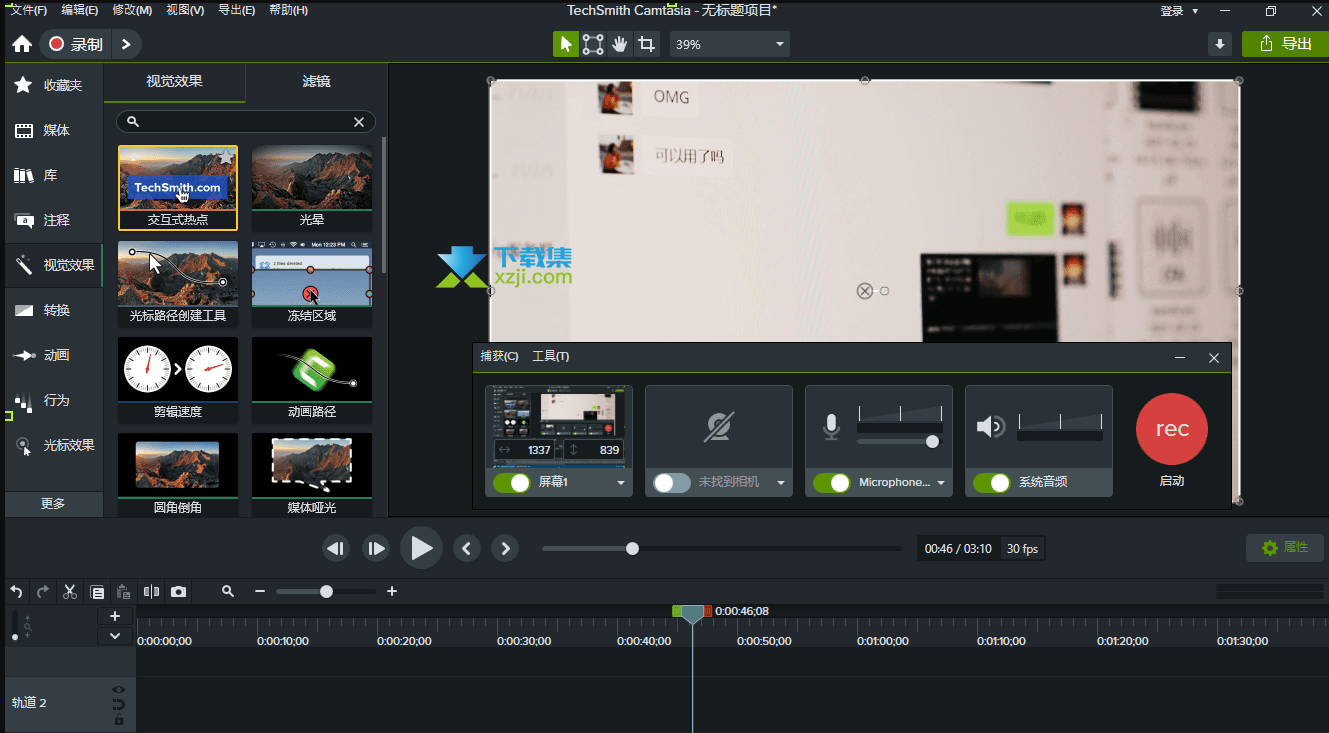
Task: Jump to the previous frame (step back)
Action: tap(336, 548)
